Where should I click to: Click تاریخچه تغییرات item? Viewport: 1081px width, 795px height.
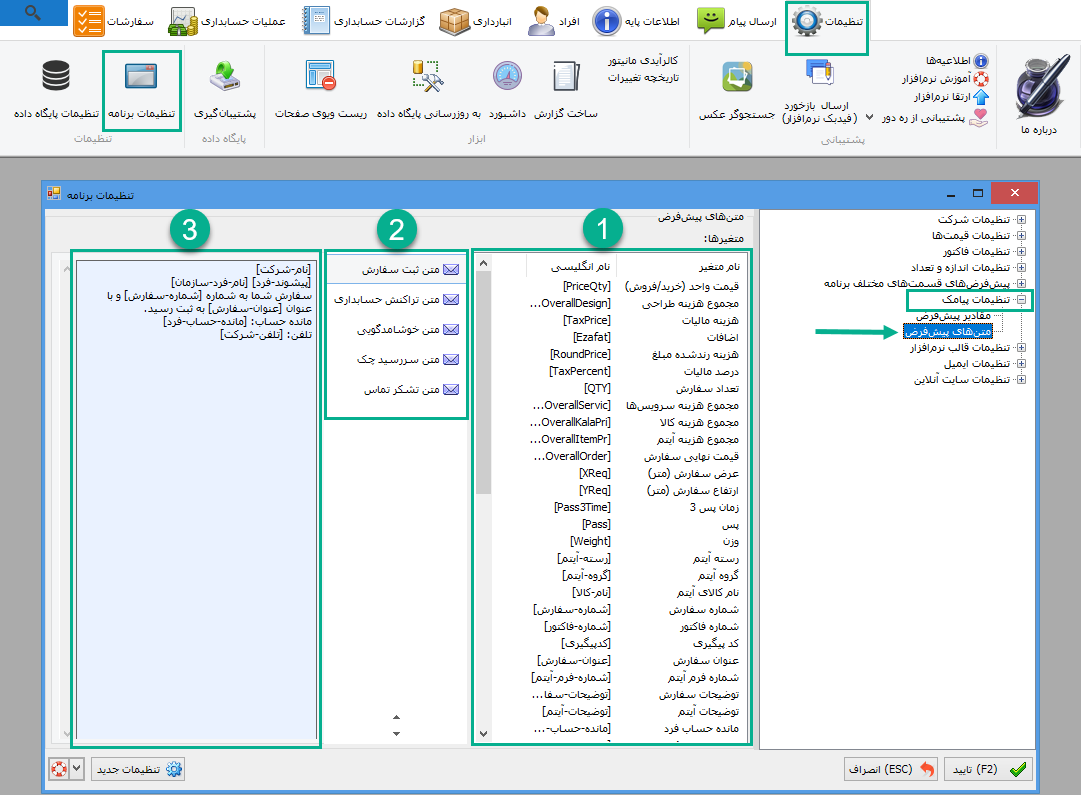(x=643, y=78)
